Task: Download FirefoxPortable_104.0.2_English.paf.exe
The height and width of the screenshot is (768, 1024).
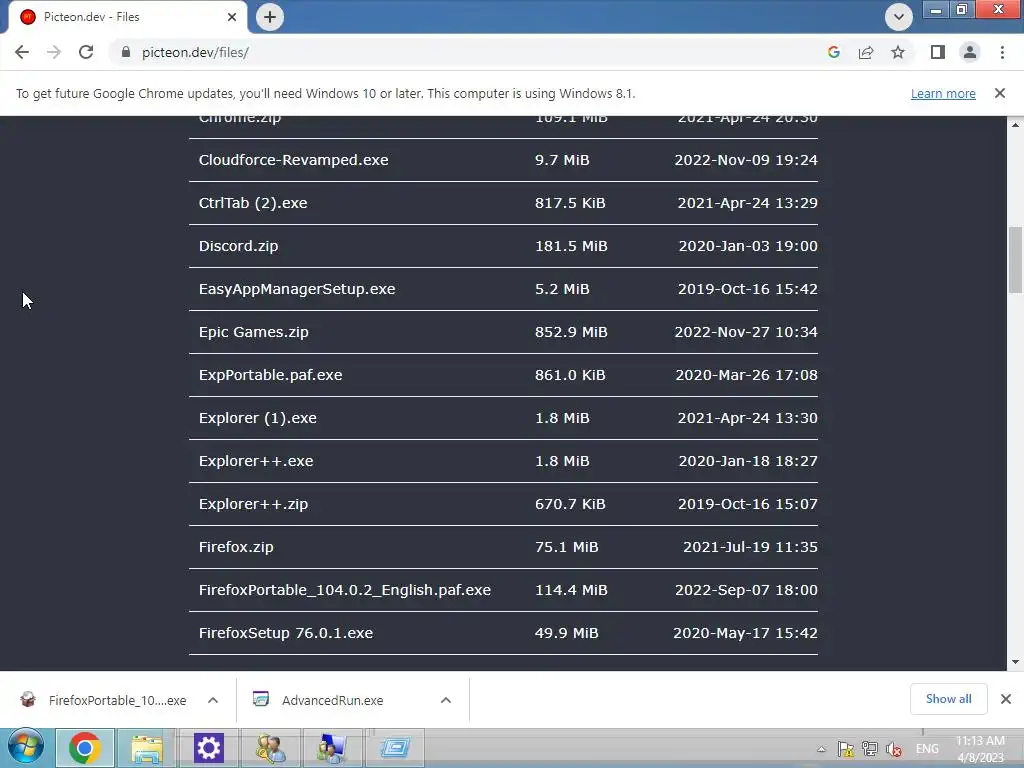Action: click(x=345, y=590)
